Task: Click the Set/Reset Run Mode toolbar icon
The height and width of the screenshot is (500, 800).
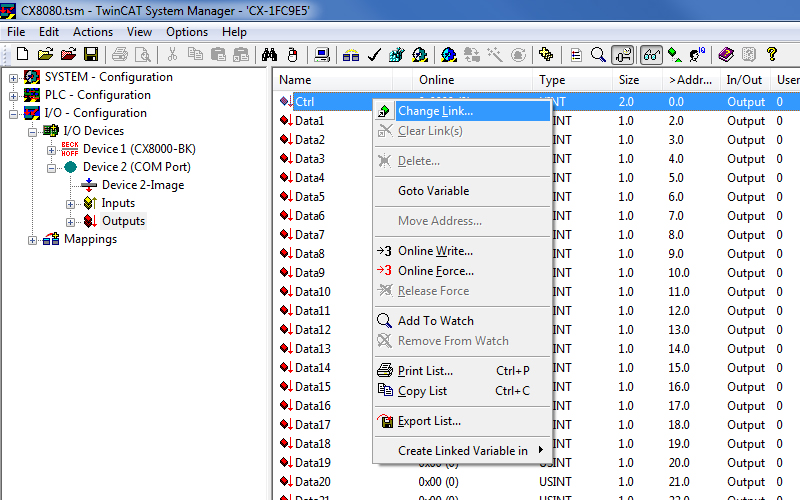Action: [x=419, y=54]
